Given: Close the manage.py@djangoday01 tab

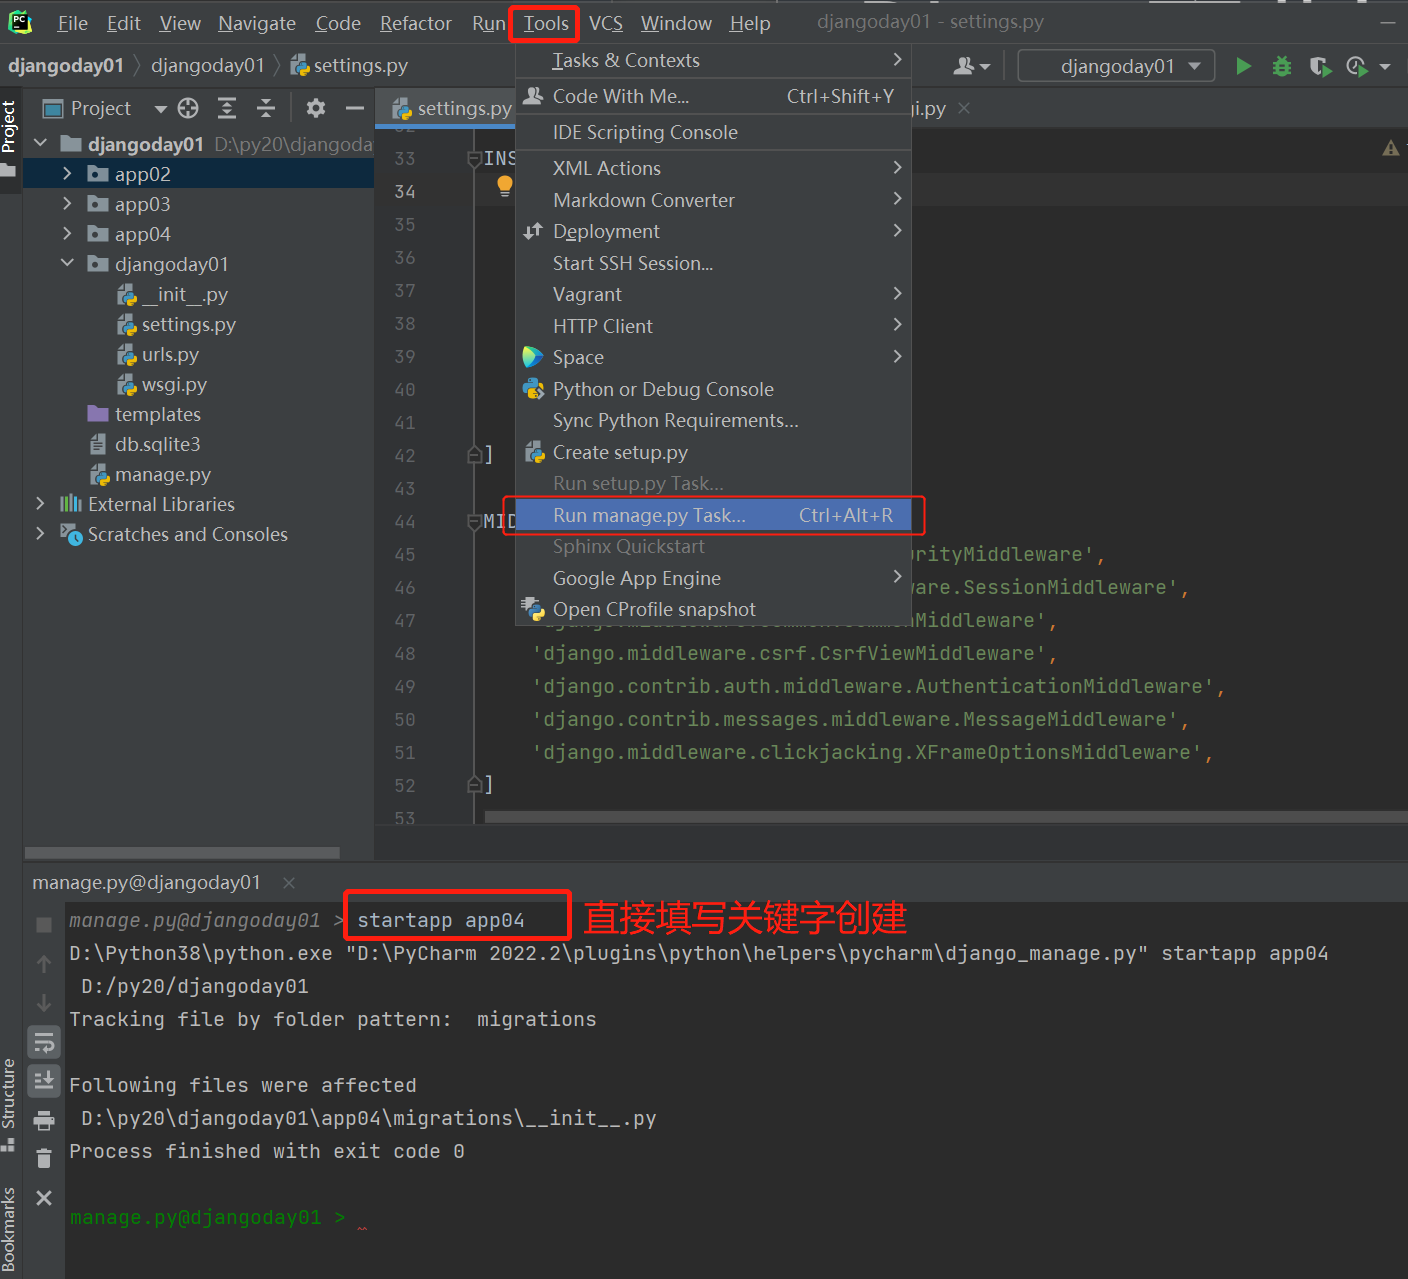Looking at the screenshot, I should click(289, 883).
